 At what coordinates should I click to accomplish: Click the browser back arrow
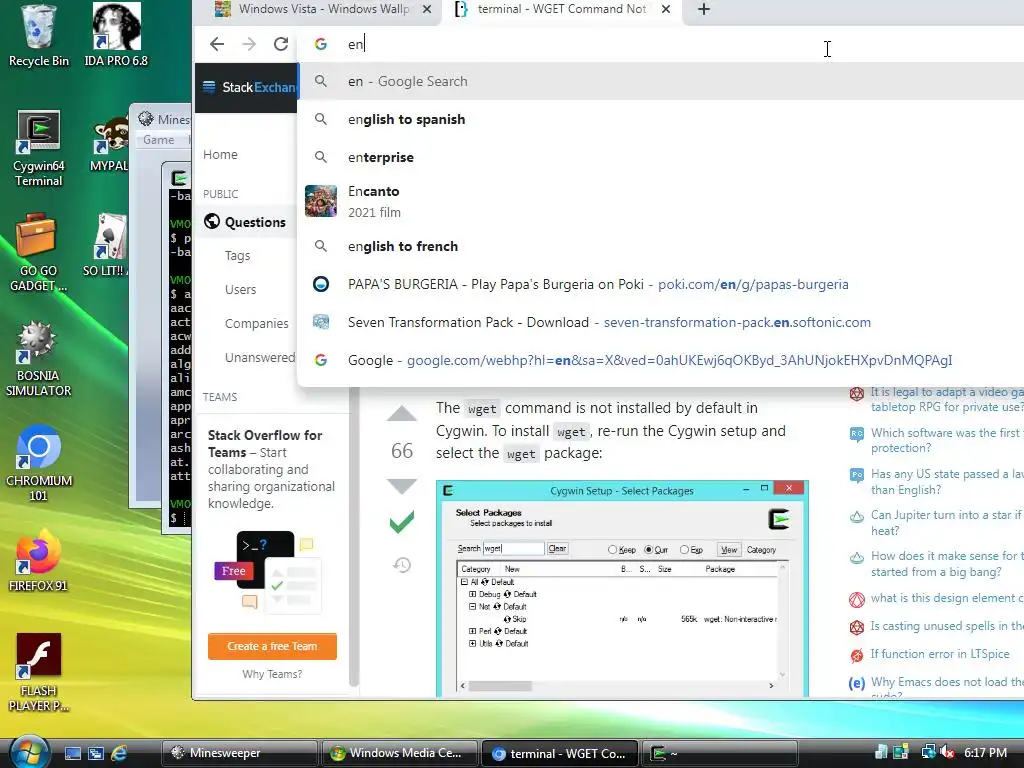pyautogui.click(x=217, y=44)
